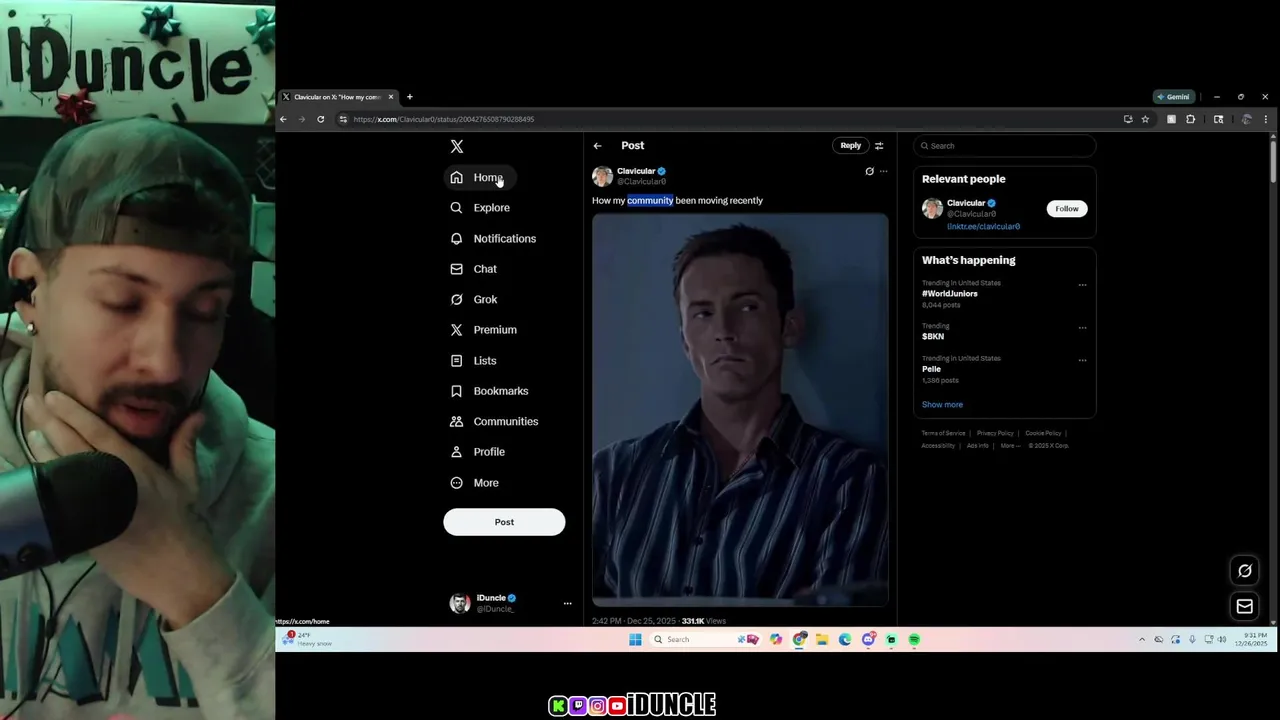Open Communities in the sidebar

coord(494,421)
